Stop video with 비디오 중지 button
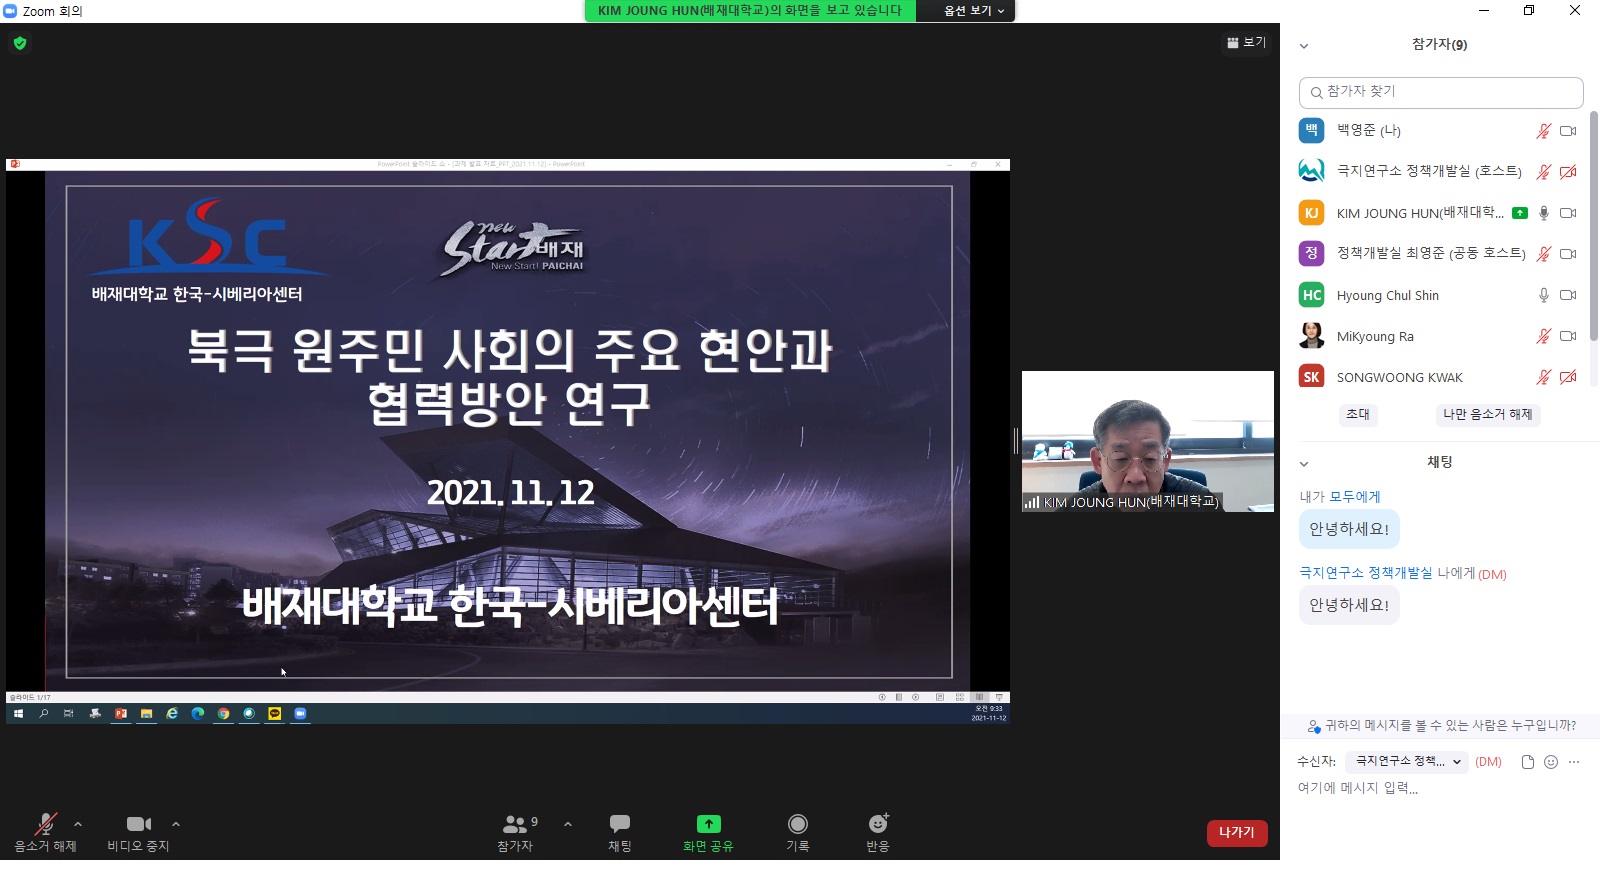 [x=138, y=832]
